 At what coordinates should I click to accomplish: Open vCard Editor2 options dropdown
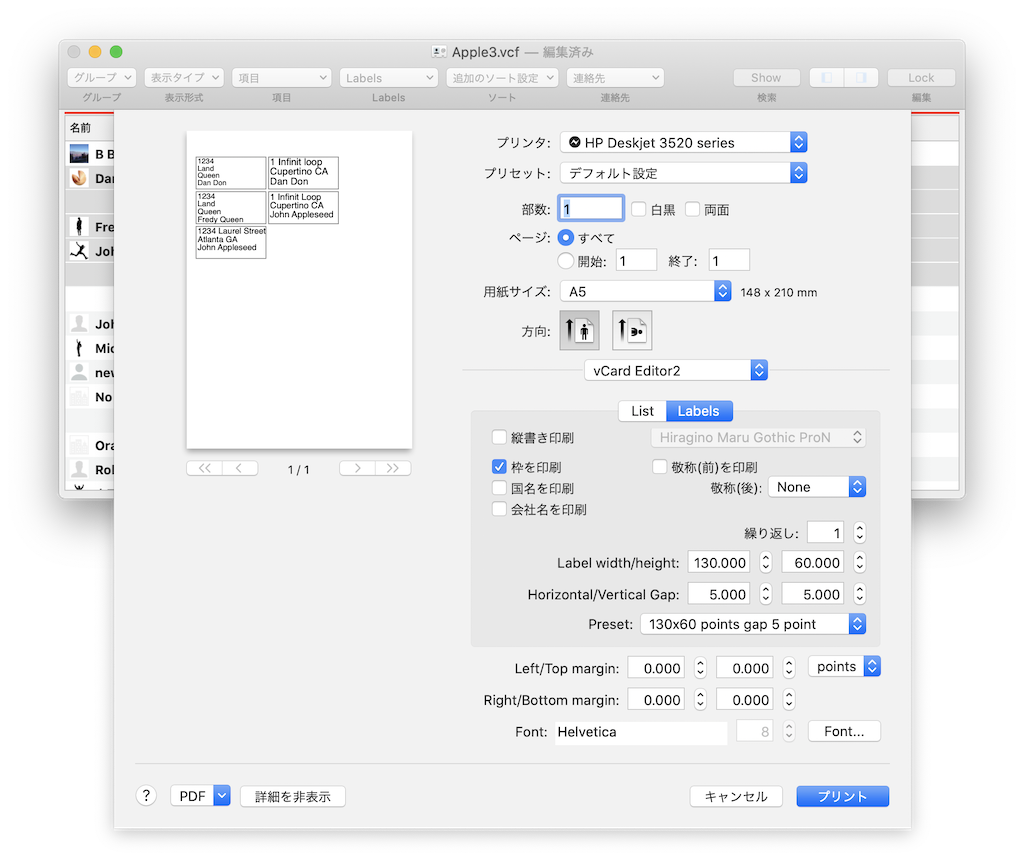(676, 370)
